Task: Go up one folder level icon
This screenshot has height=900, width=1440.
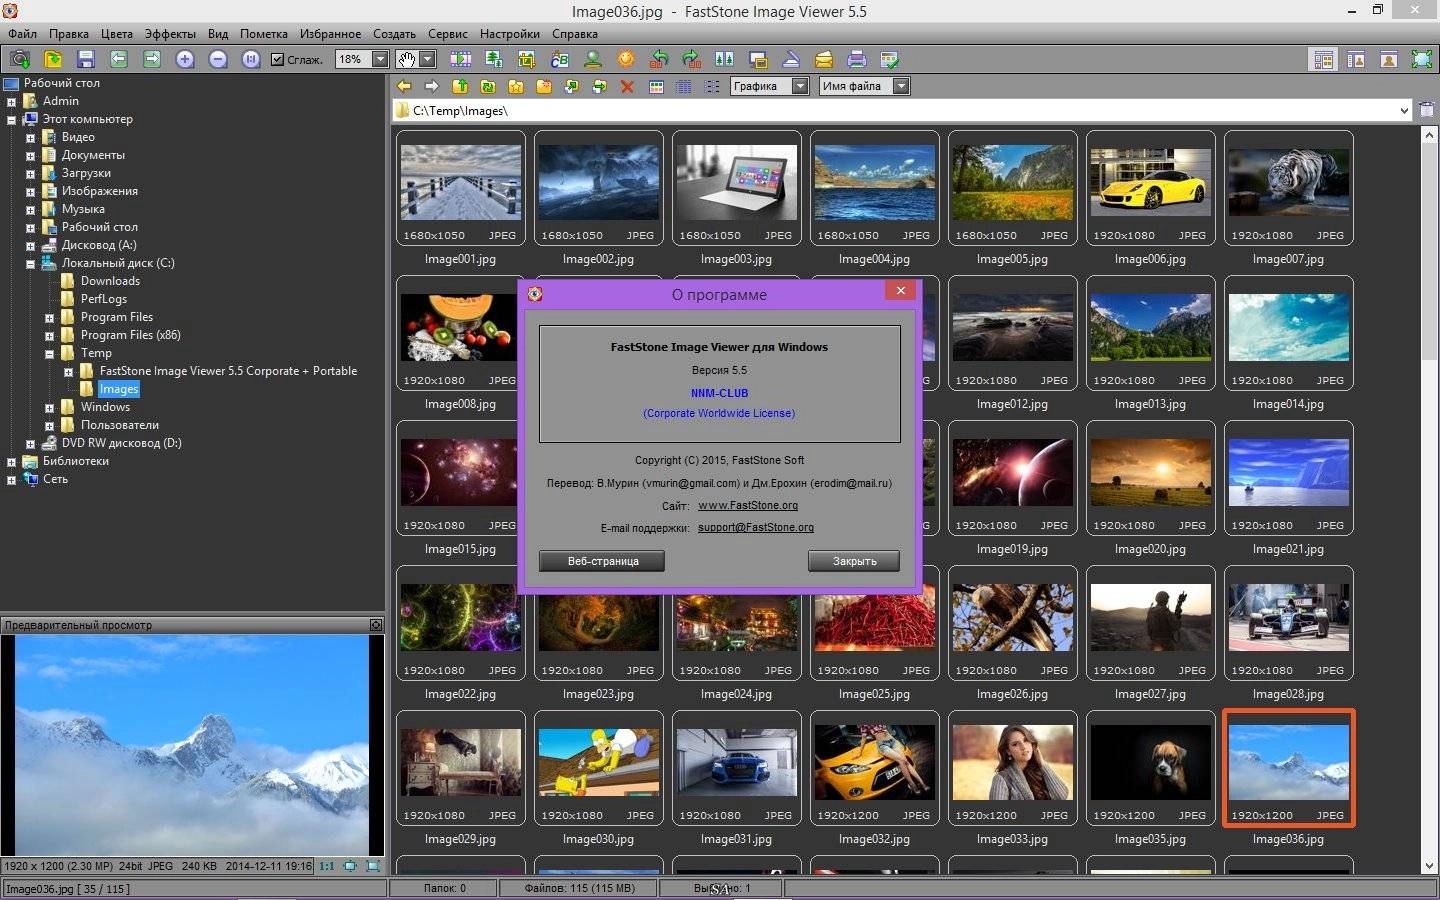Action: click(x=460, y=86)
